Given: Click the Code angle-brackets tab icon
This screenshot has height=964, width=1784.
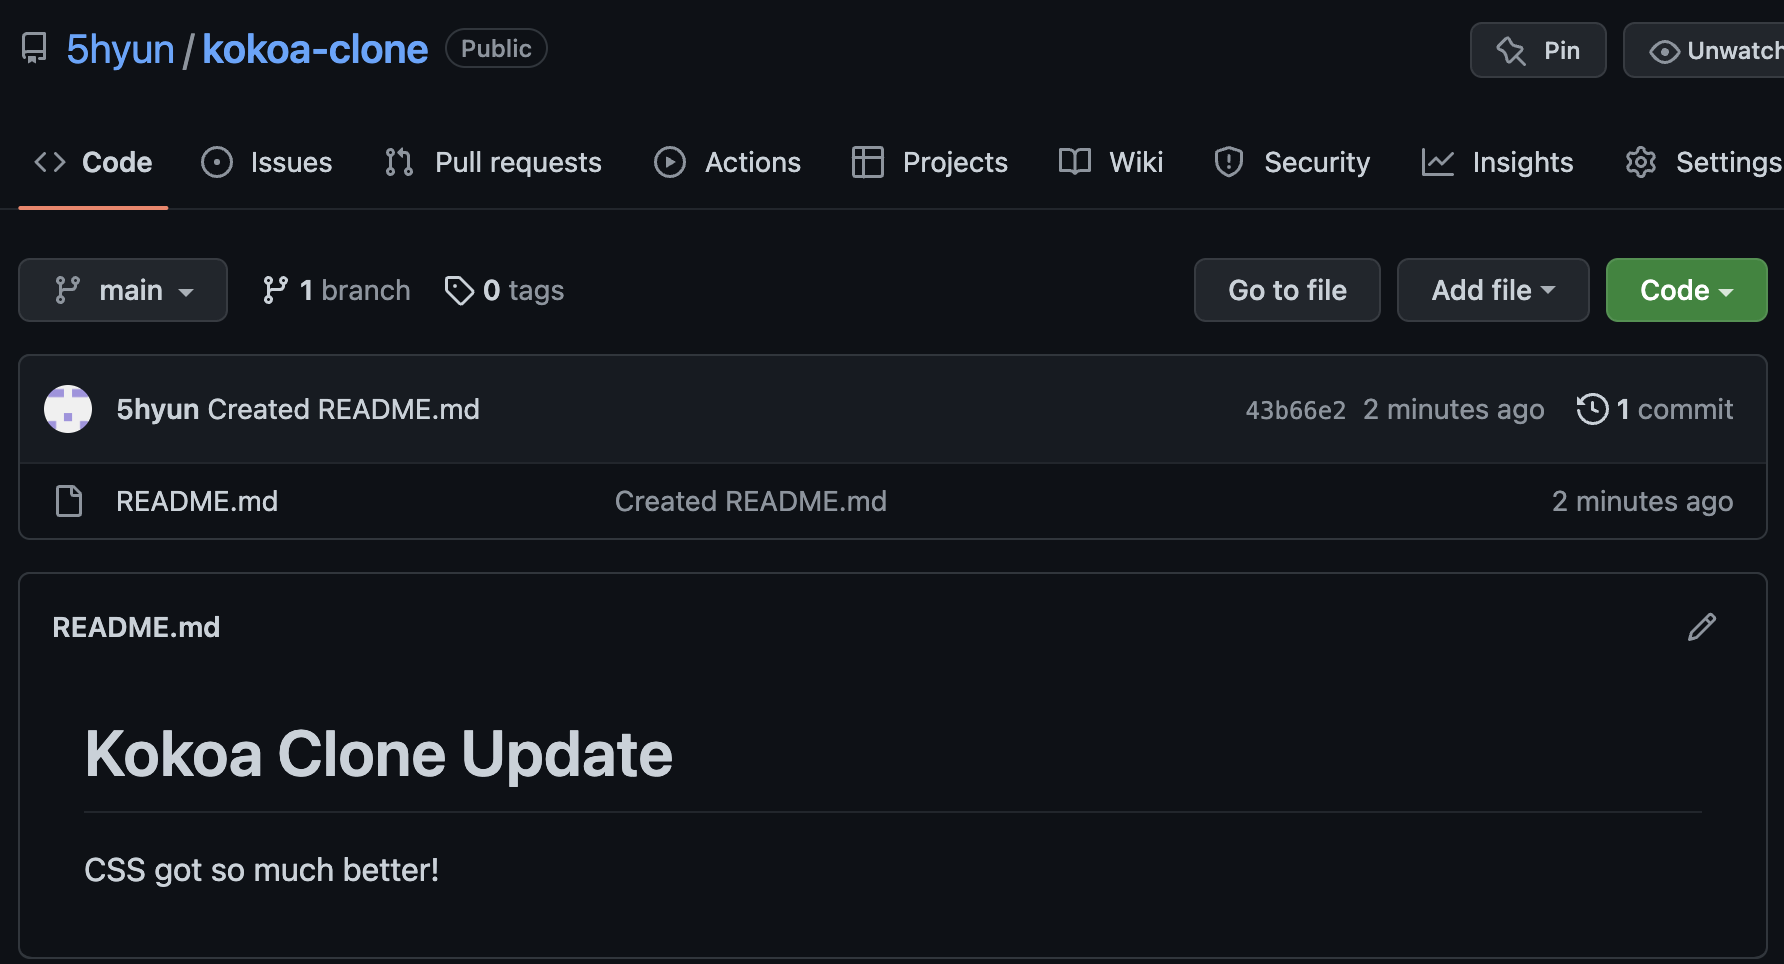Looking at the screenshot, I should [x=50, y=162].
